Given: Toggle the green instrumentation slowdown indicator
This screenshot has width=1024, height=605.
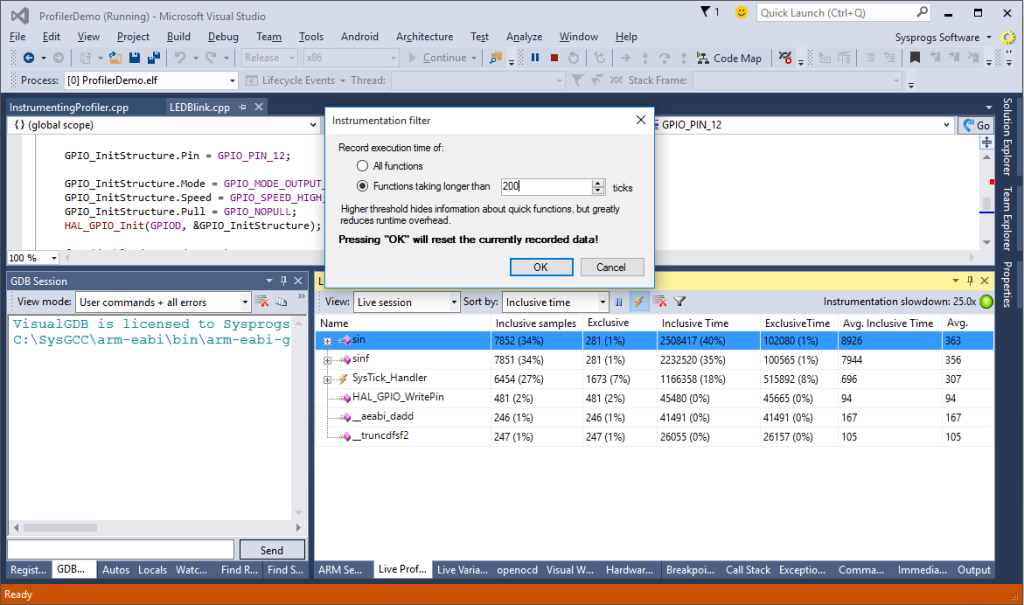Looking at the screenshot, I should click(x=987, y=301).
